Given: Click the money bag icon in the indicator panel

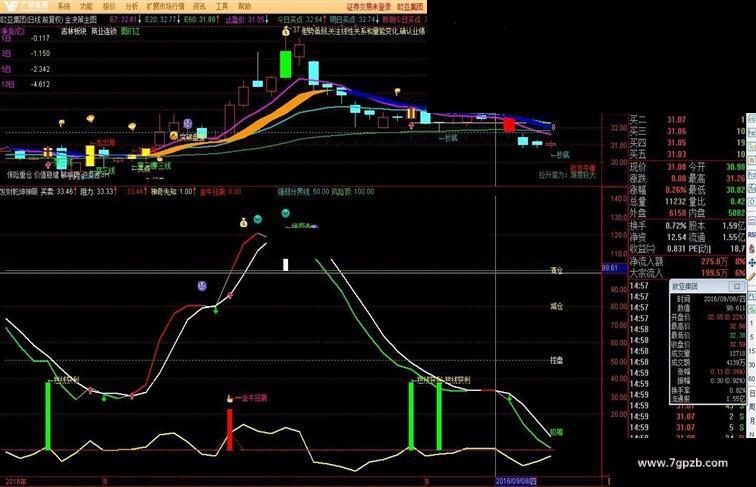Looking at the screenshot, I should [x=243, y=222].
